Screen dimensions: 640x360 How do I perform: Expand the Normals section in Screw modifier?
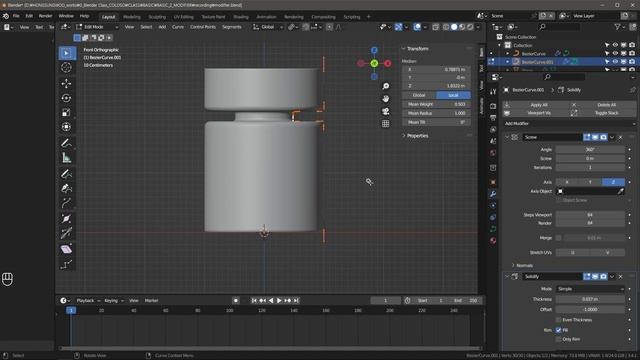coord(524,265)
